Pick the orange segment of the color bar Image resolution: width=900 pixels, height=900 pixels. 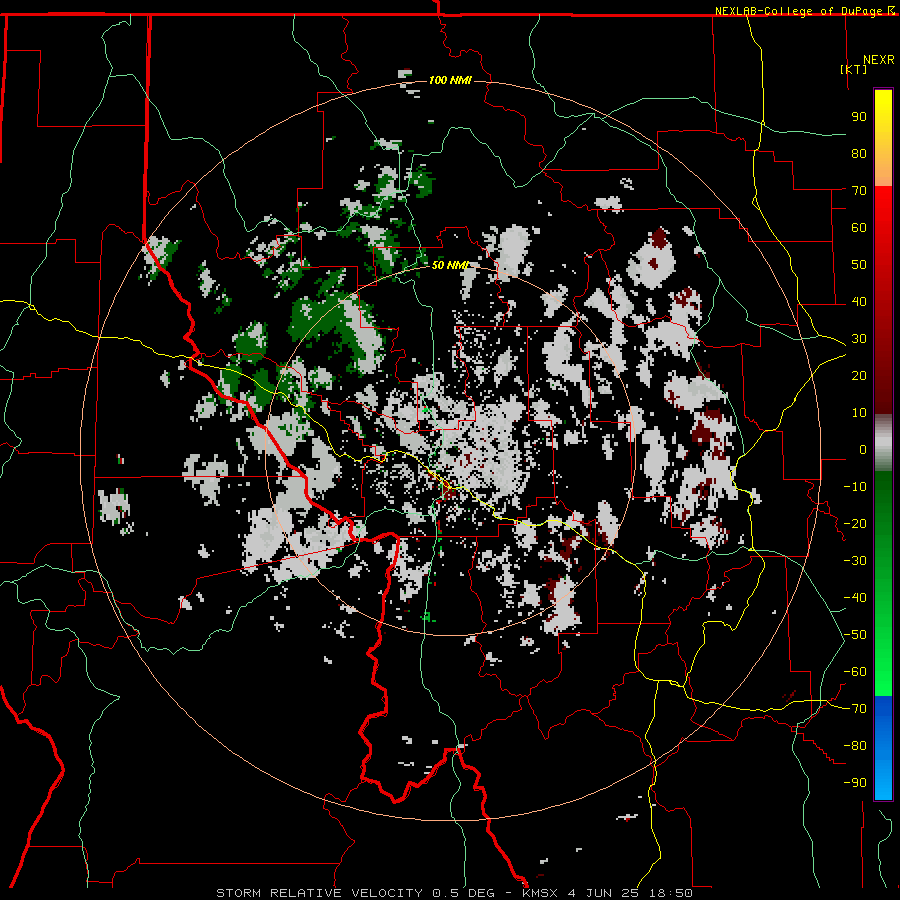pyautogui.click(x=883, y=169)
